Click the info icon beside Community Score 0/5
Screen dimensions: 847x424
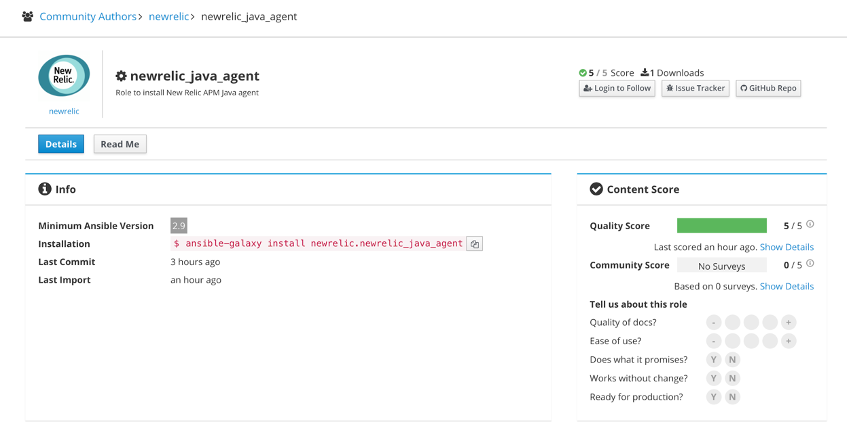[x=810, y=264]
